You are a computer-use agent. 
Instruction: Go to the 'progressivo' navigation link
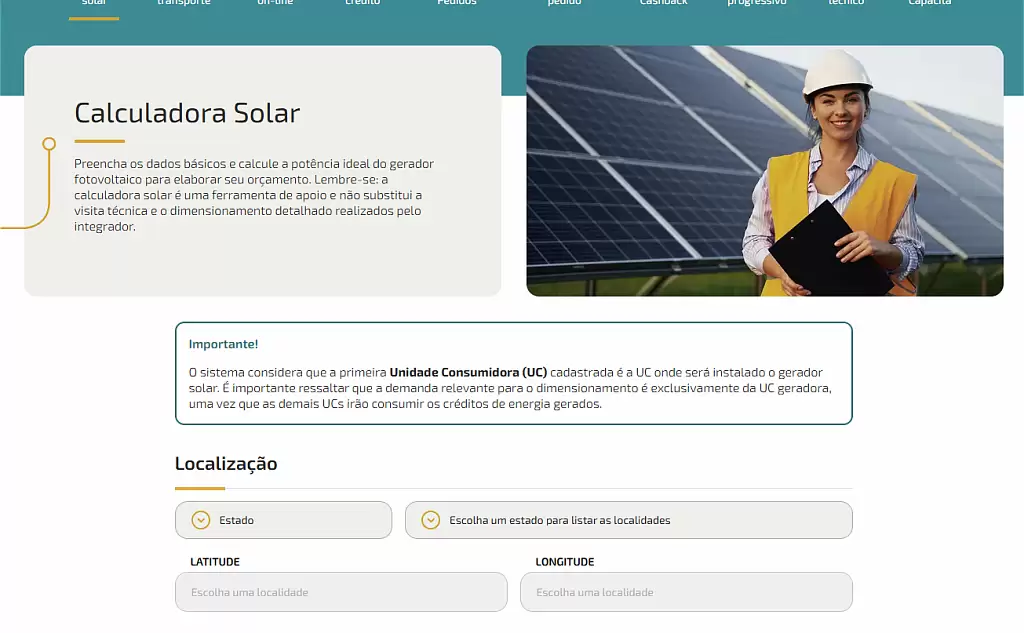(756, 4)
